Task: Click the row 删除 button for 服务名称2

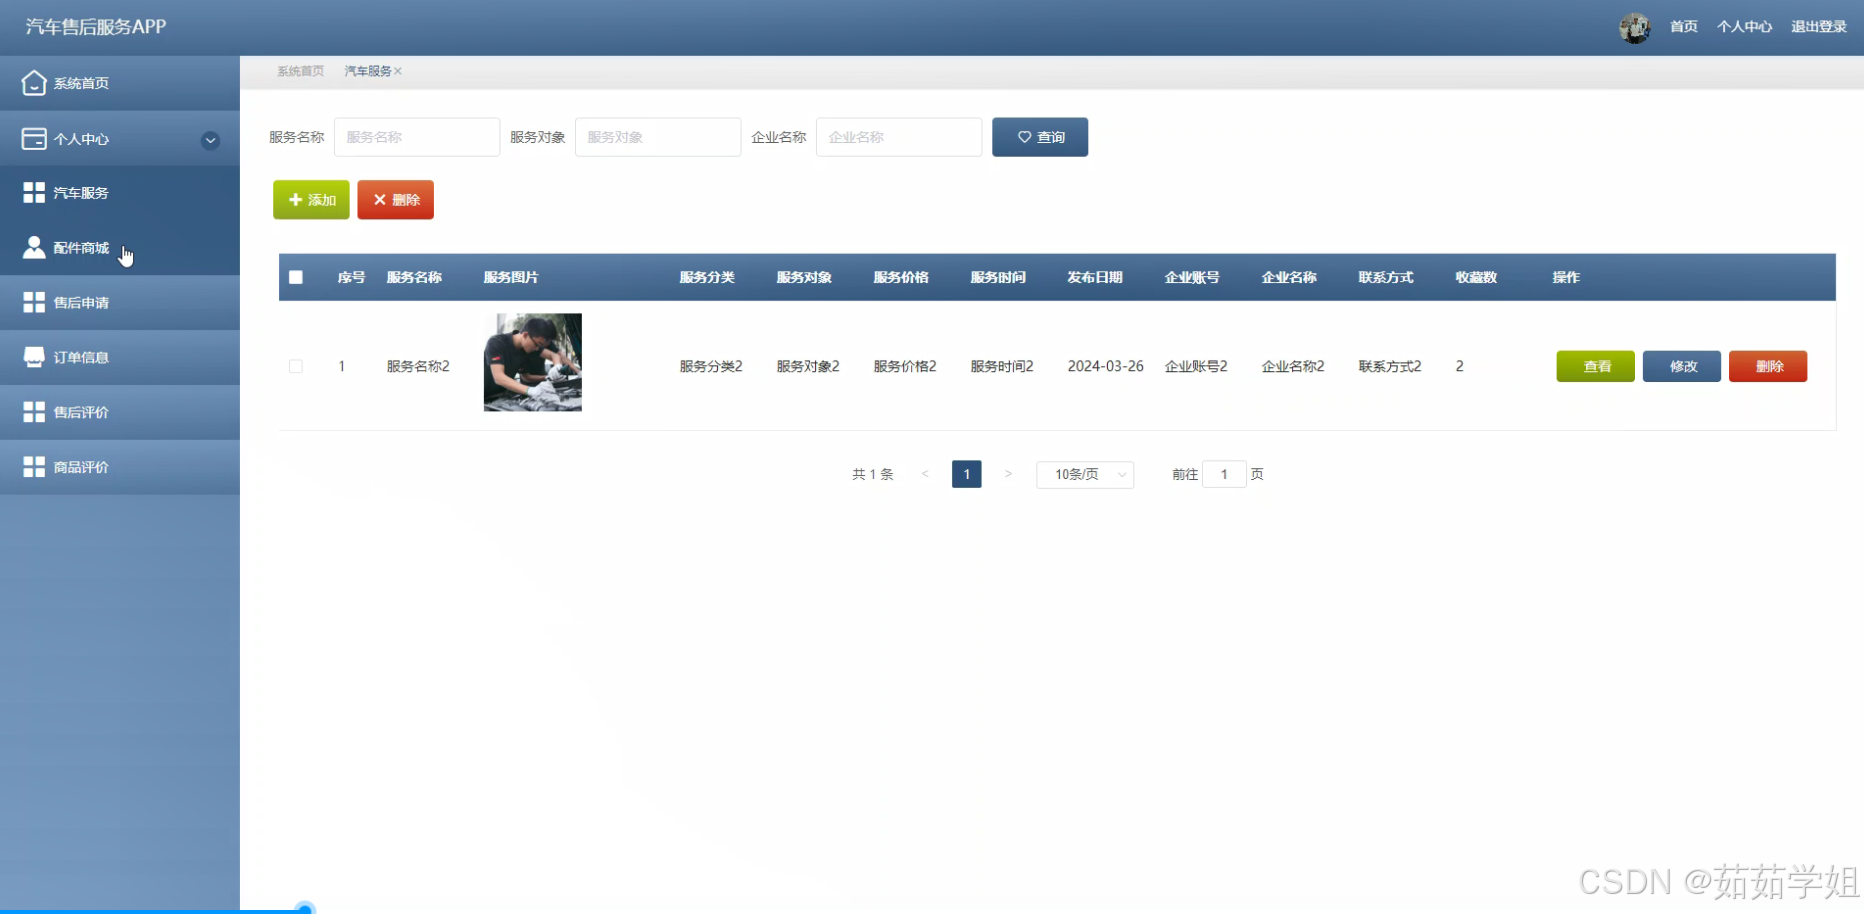Action: click(x=1767, y=366)
